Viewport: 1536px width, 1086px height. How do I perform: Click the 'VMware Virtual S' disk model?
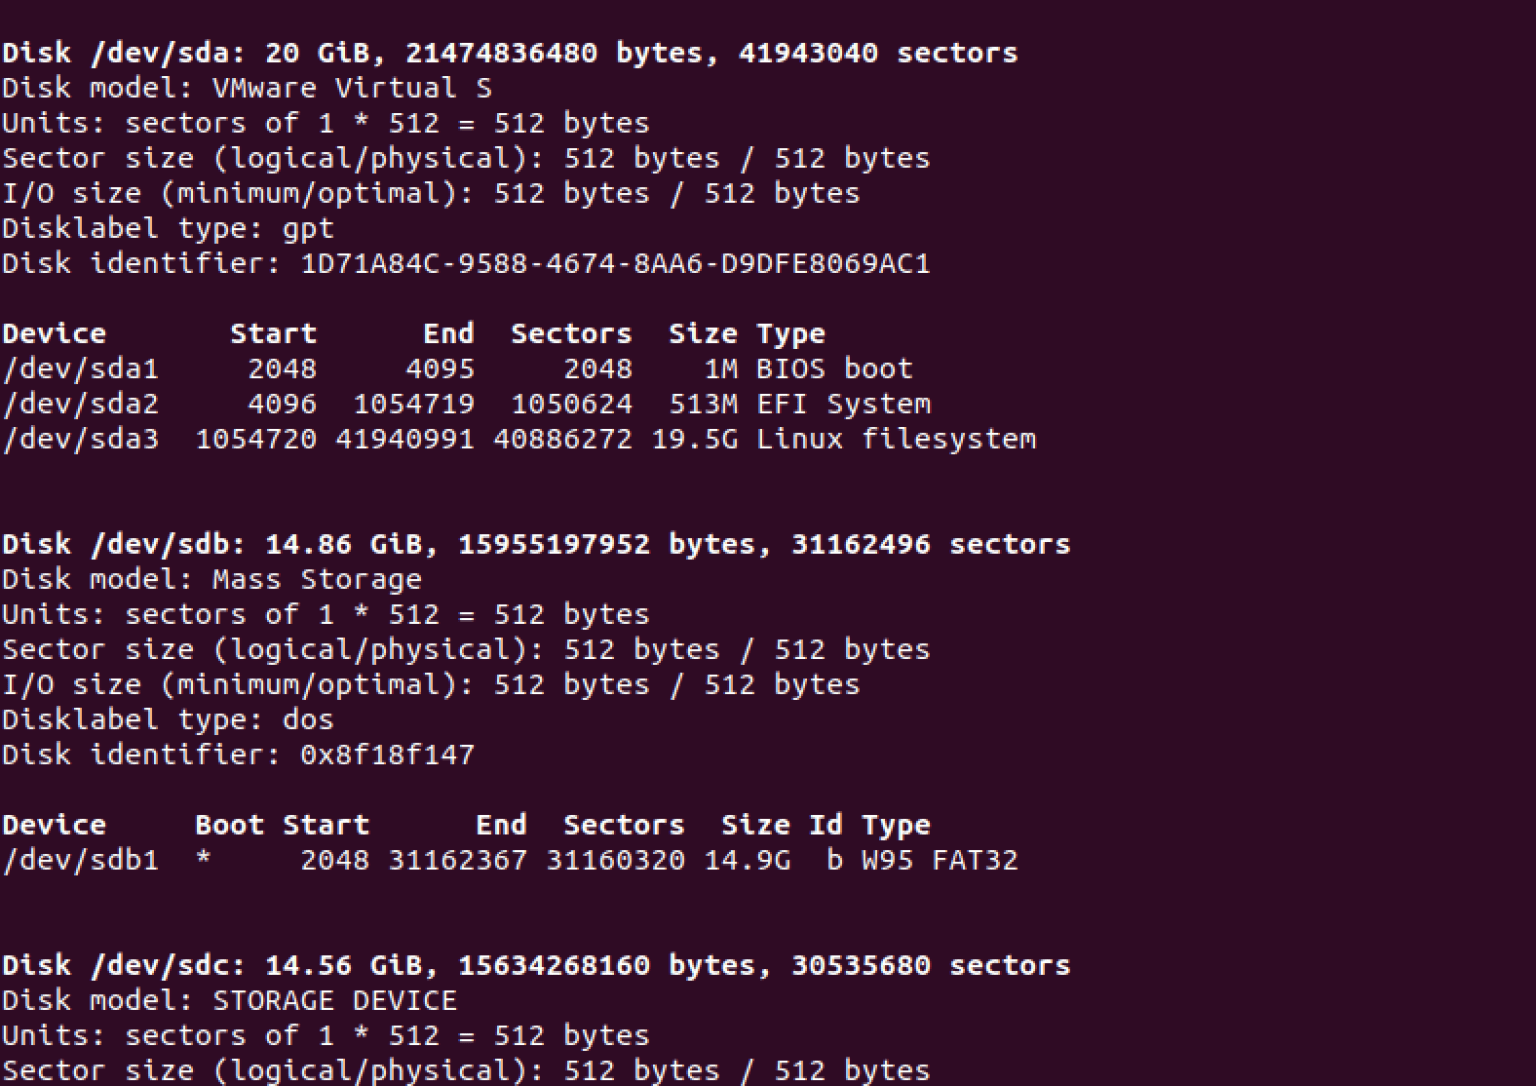click(352, 88)
